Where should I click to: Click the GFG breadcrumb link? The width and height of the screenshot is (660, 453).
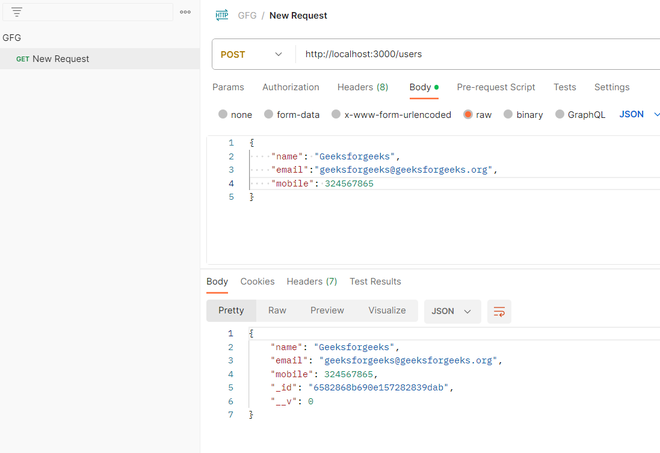click(x=246, y=16)
